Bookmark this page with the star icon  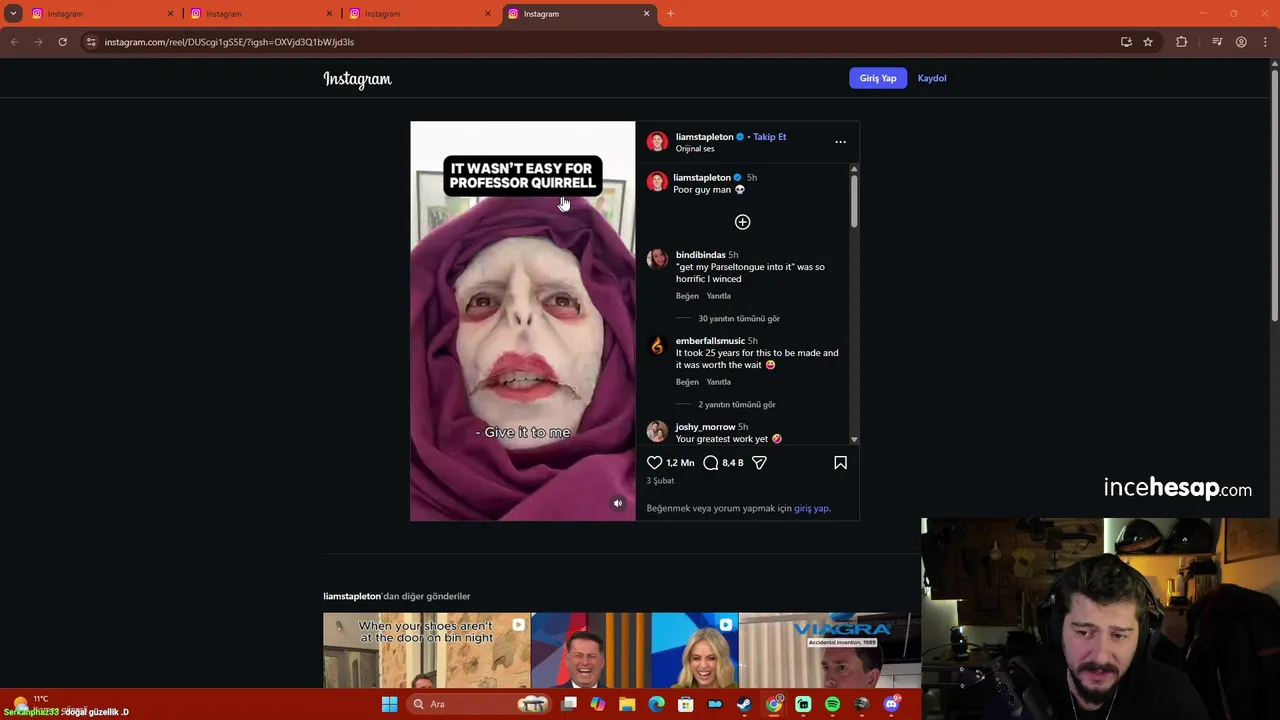1148,42
